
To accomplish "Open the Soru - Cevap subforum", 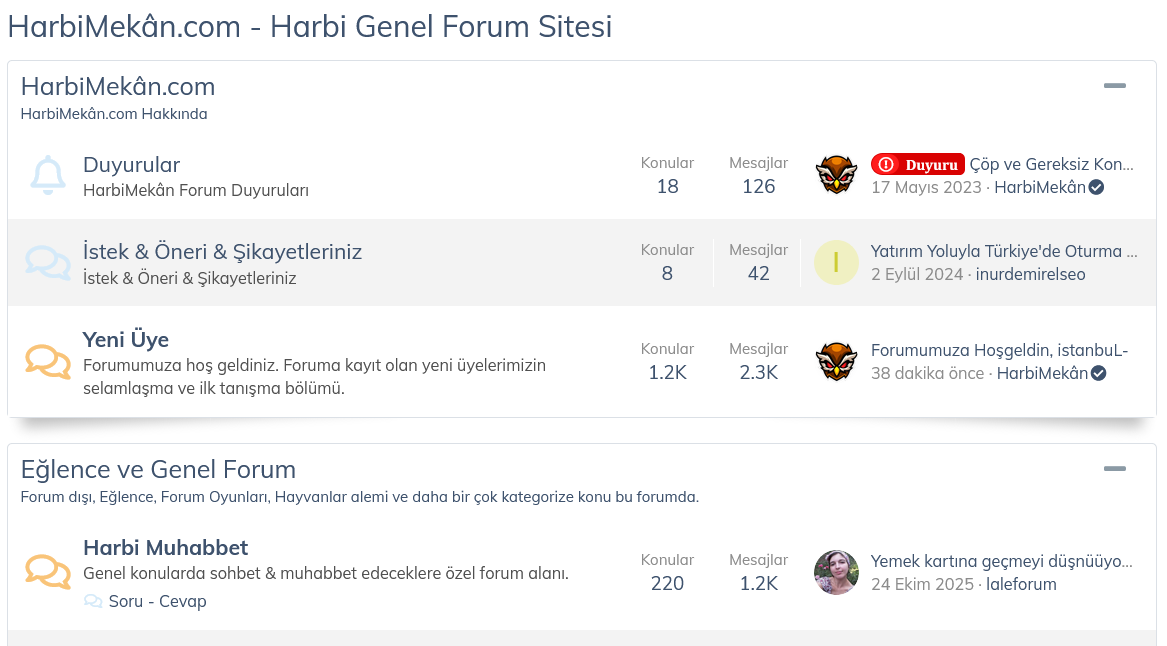I will click(157, 602).
